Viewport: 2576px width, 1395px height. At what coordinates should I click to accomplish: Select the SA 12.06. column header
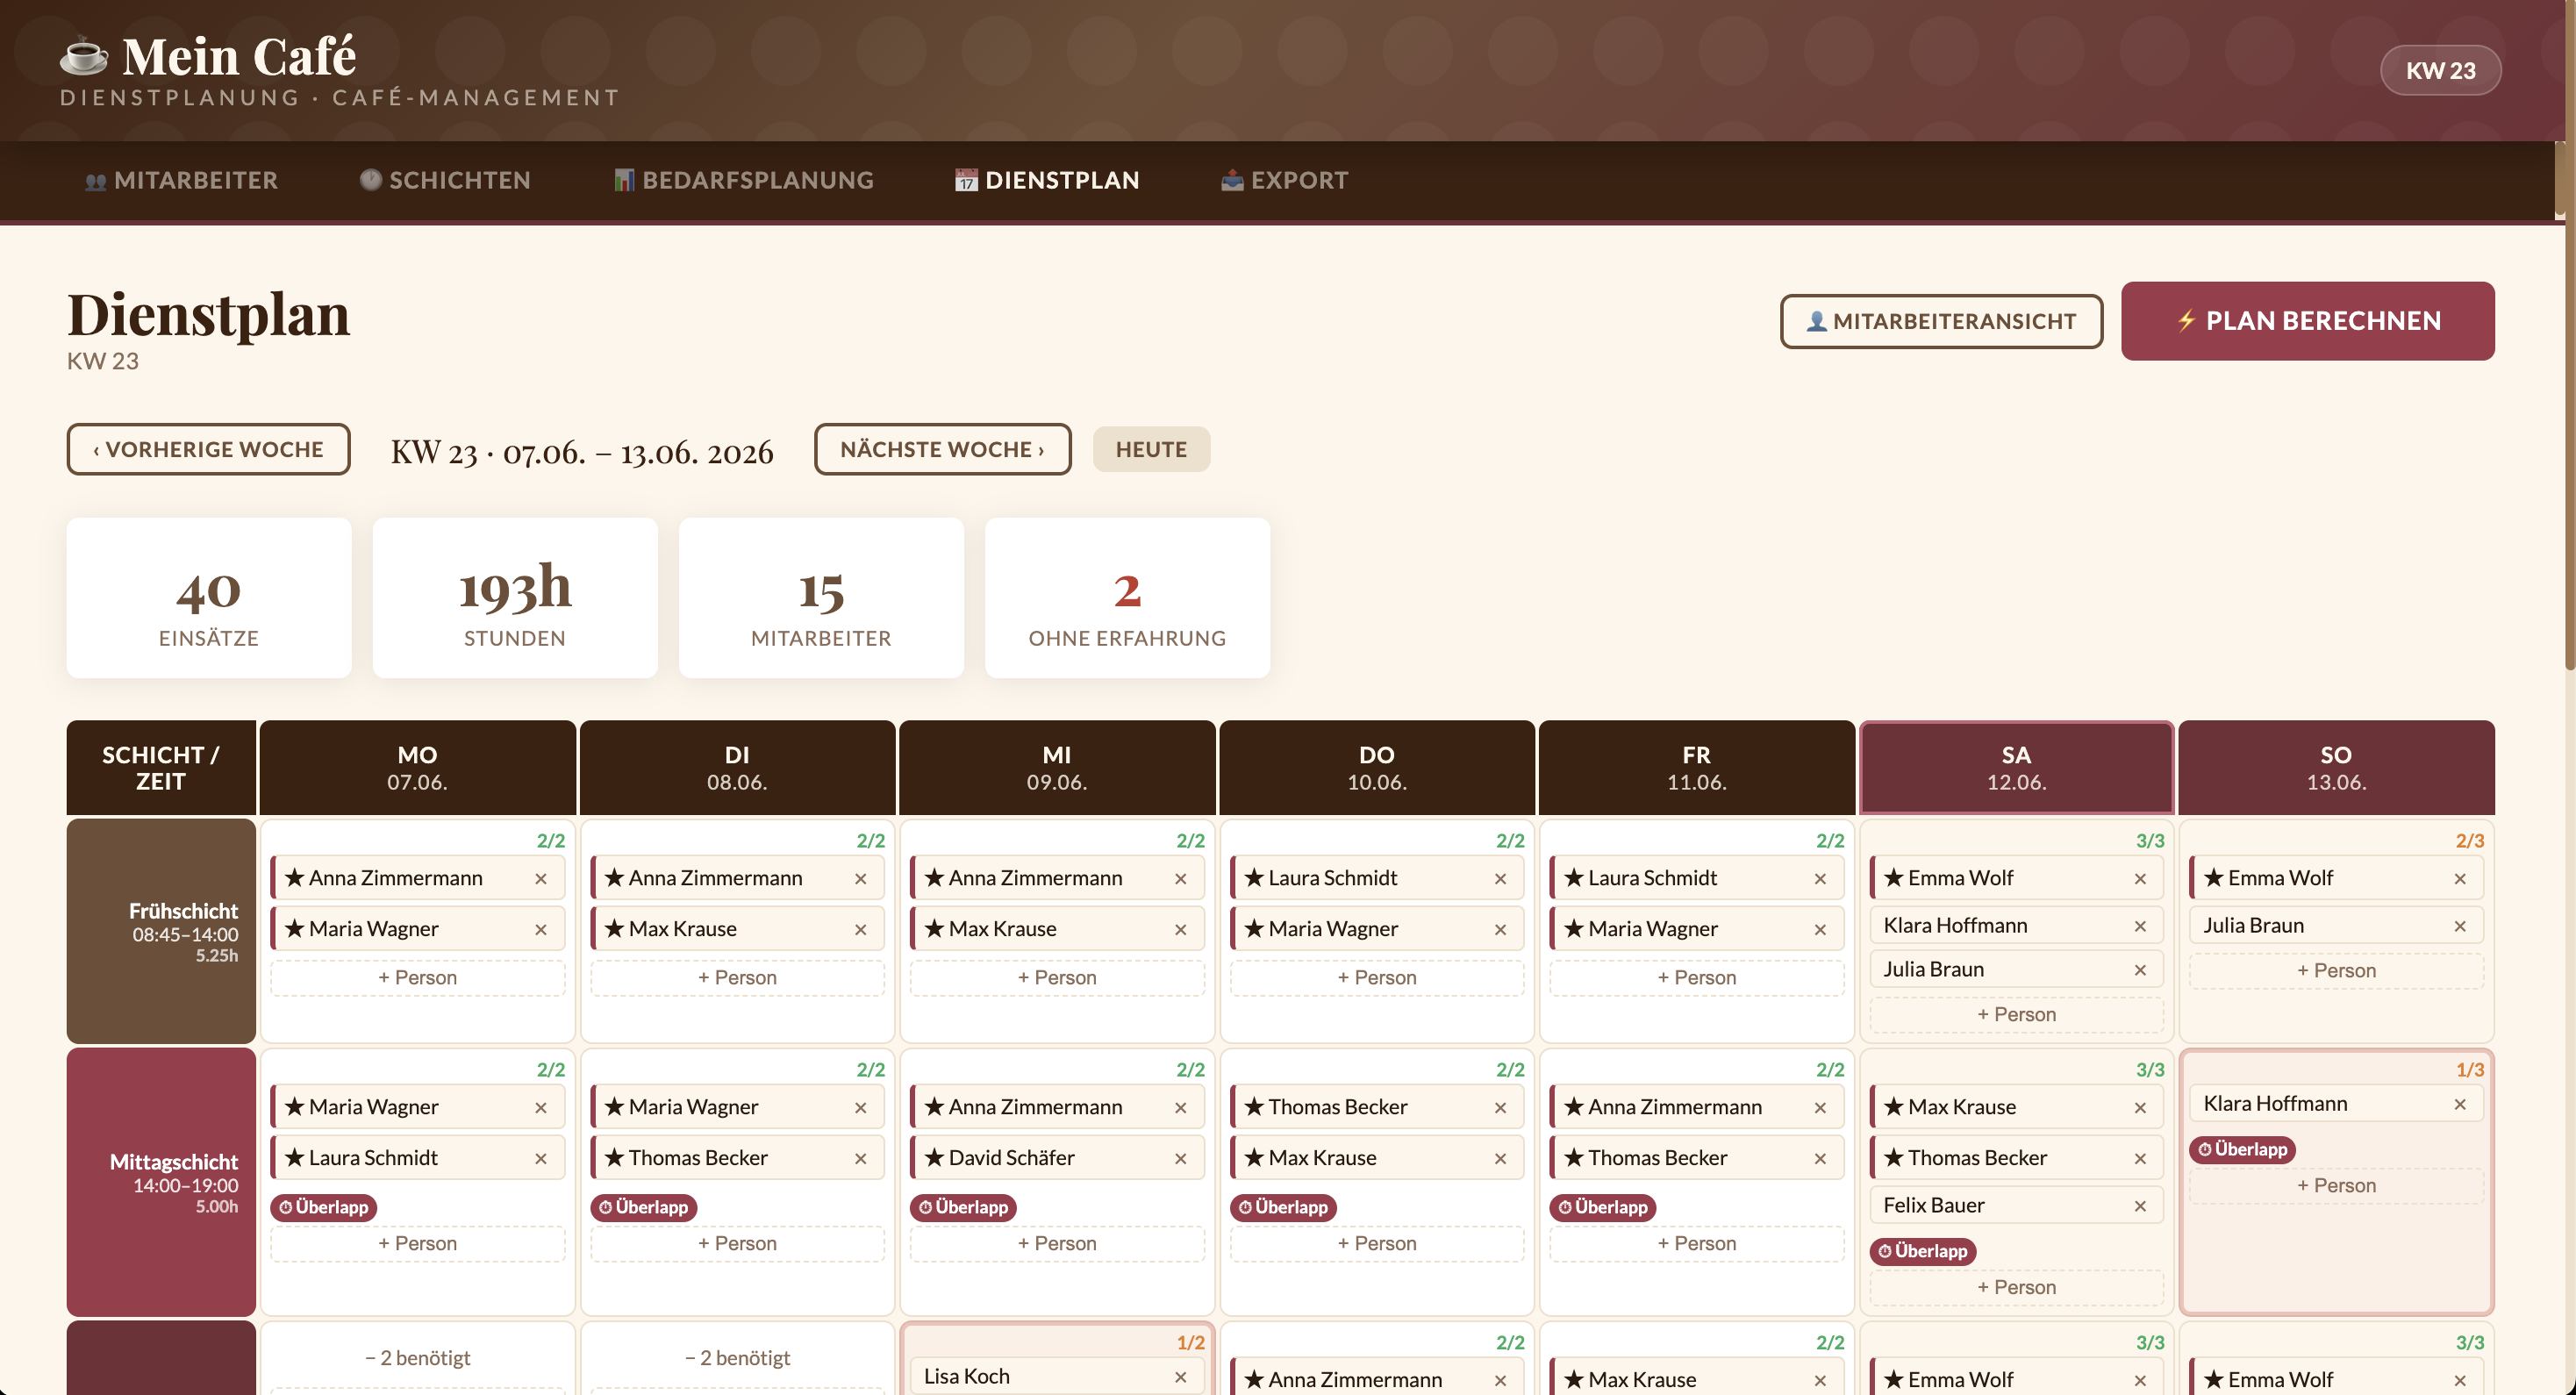tap(2016, 768)
